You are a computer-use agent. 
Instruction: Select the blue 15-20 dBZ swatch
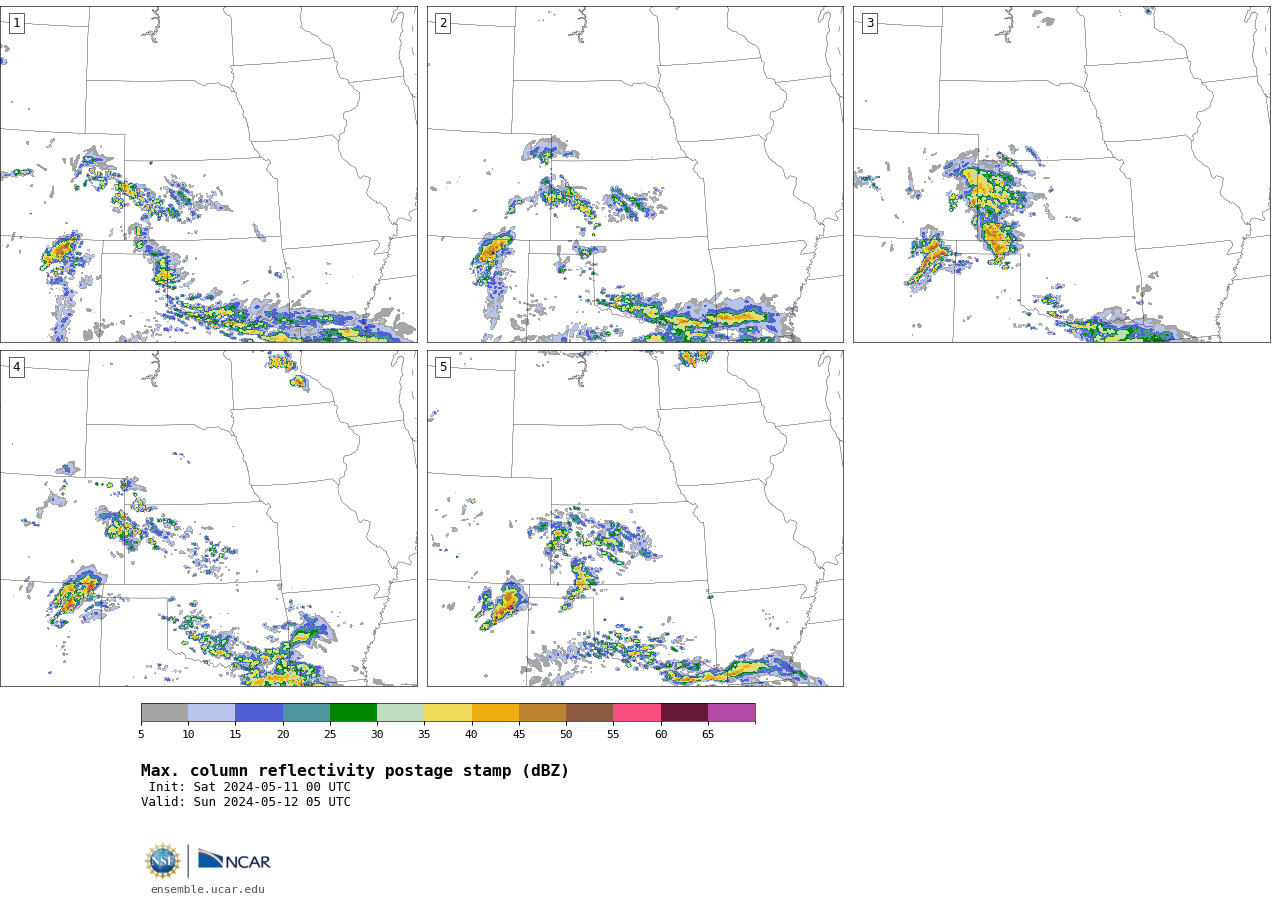point(259,712)
